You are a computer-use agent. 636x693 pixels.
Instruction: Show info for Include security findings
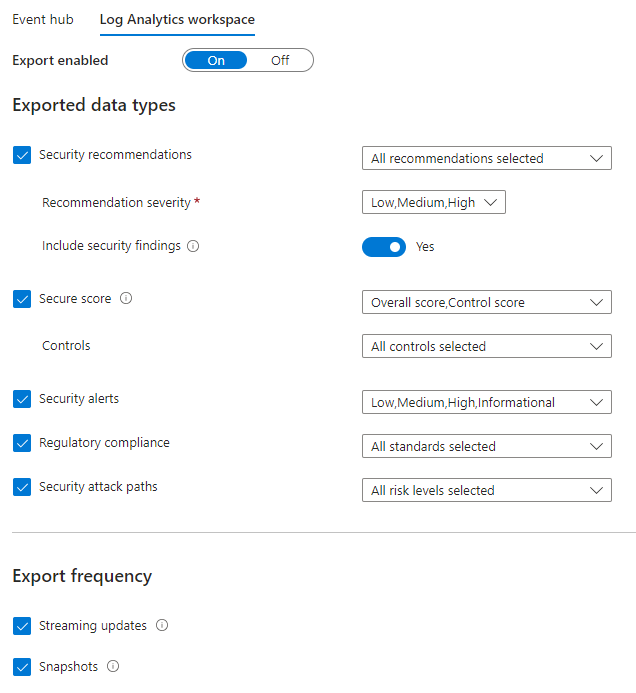(x=193, y=246)
